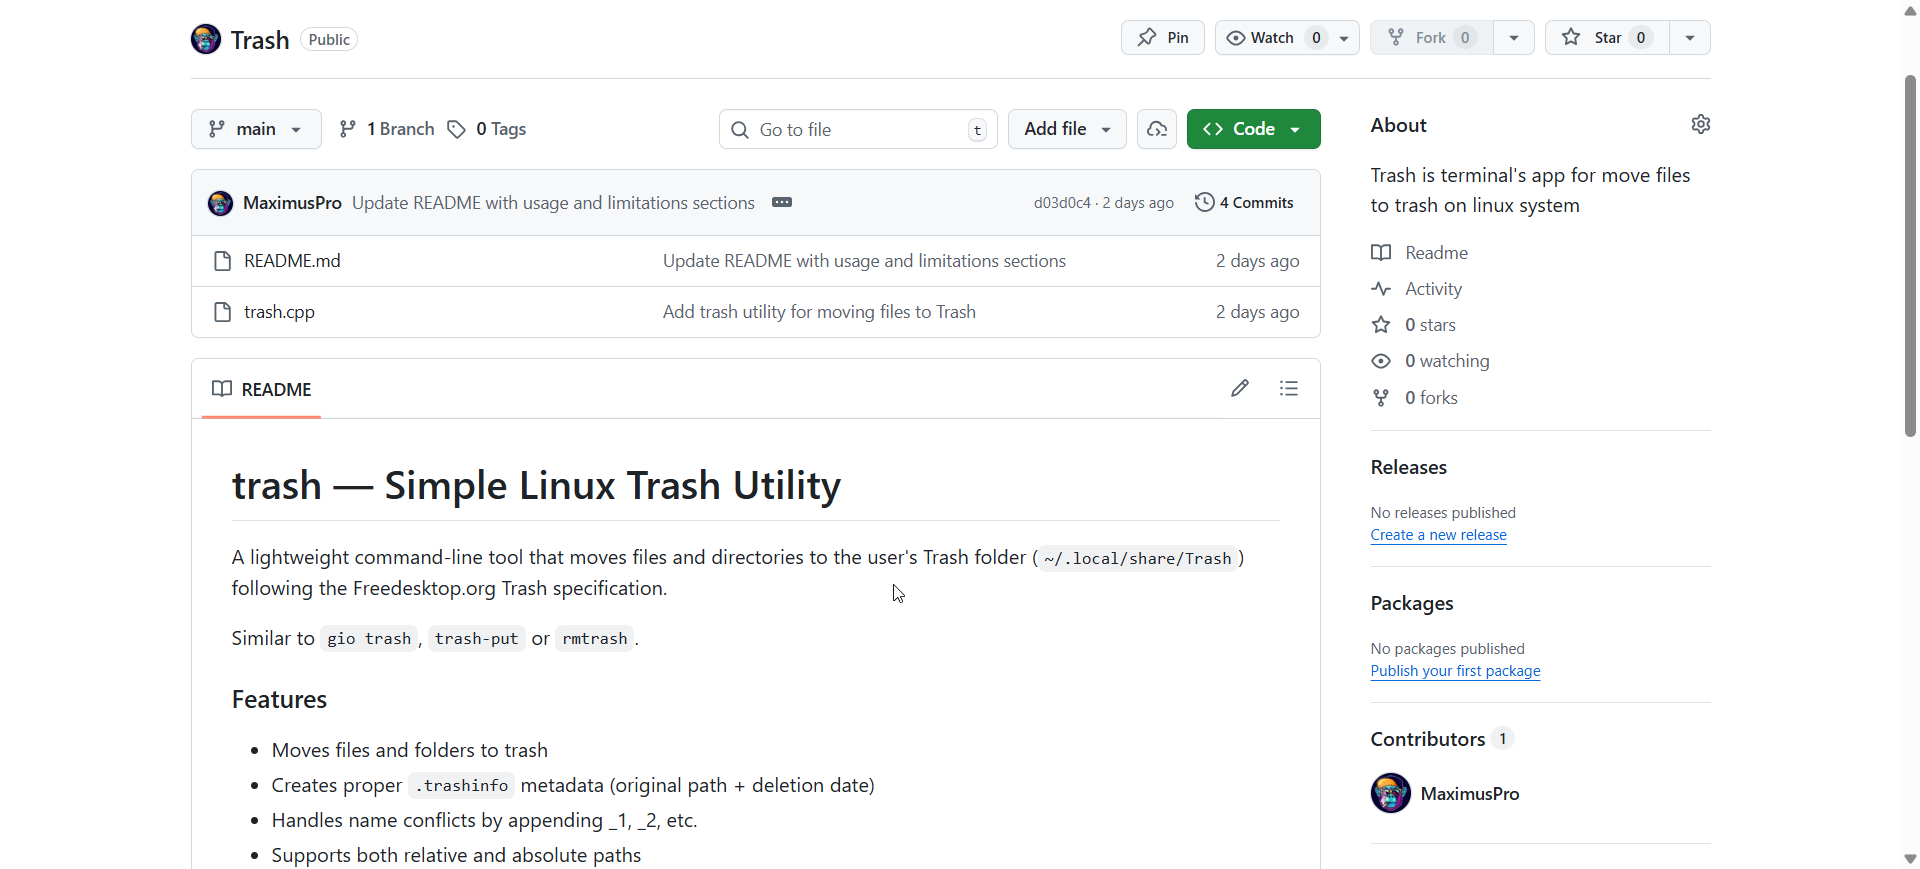This screenshot has height=869, width=1920.
Task: Click the Trash repository owner avatar
Action: pyautogui.click(x=206, y=39)
